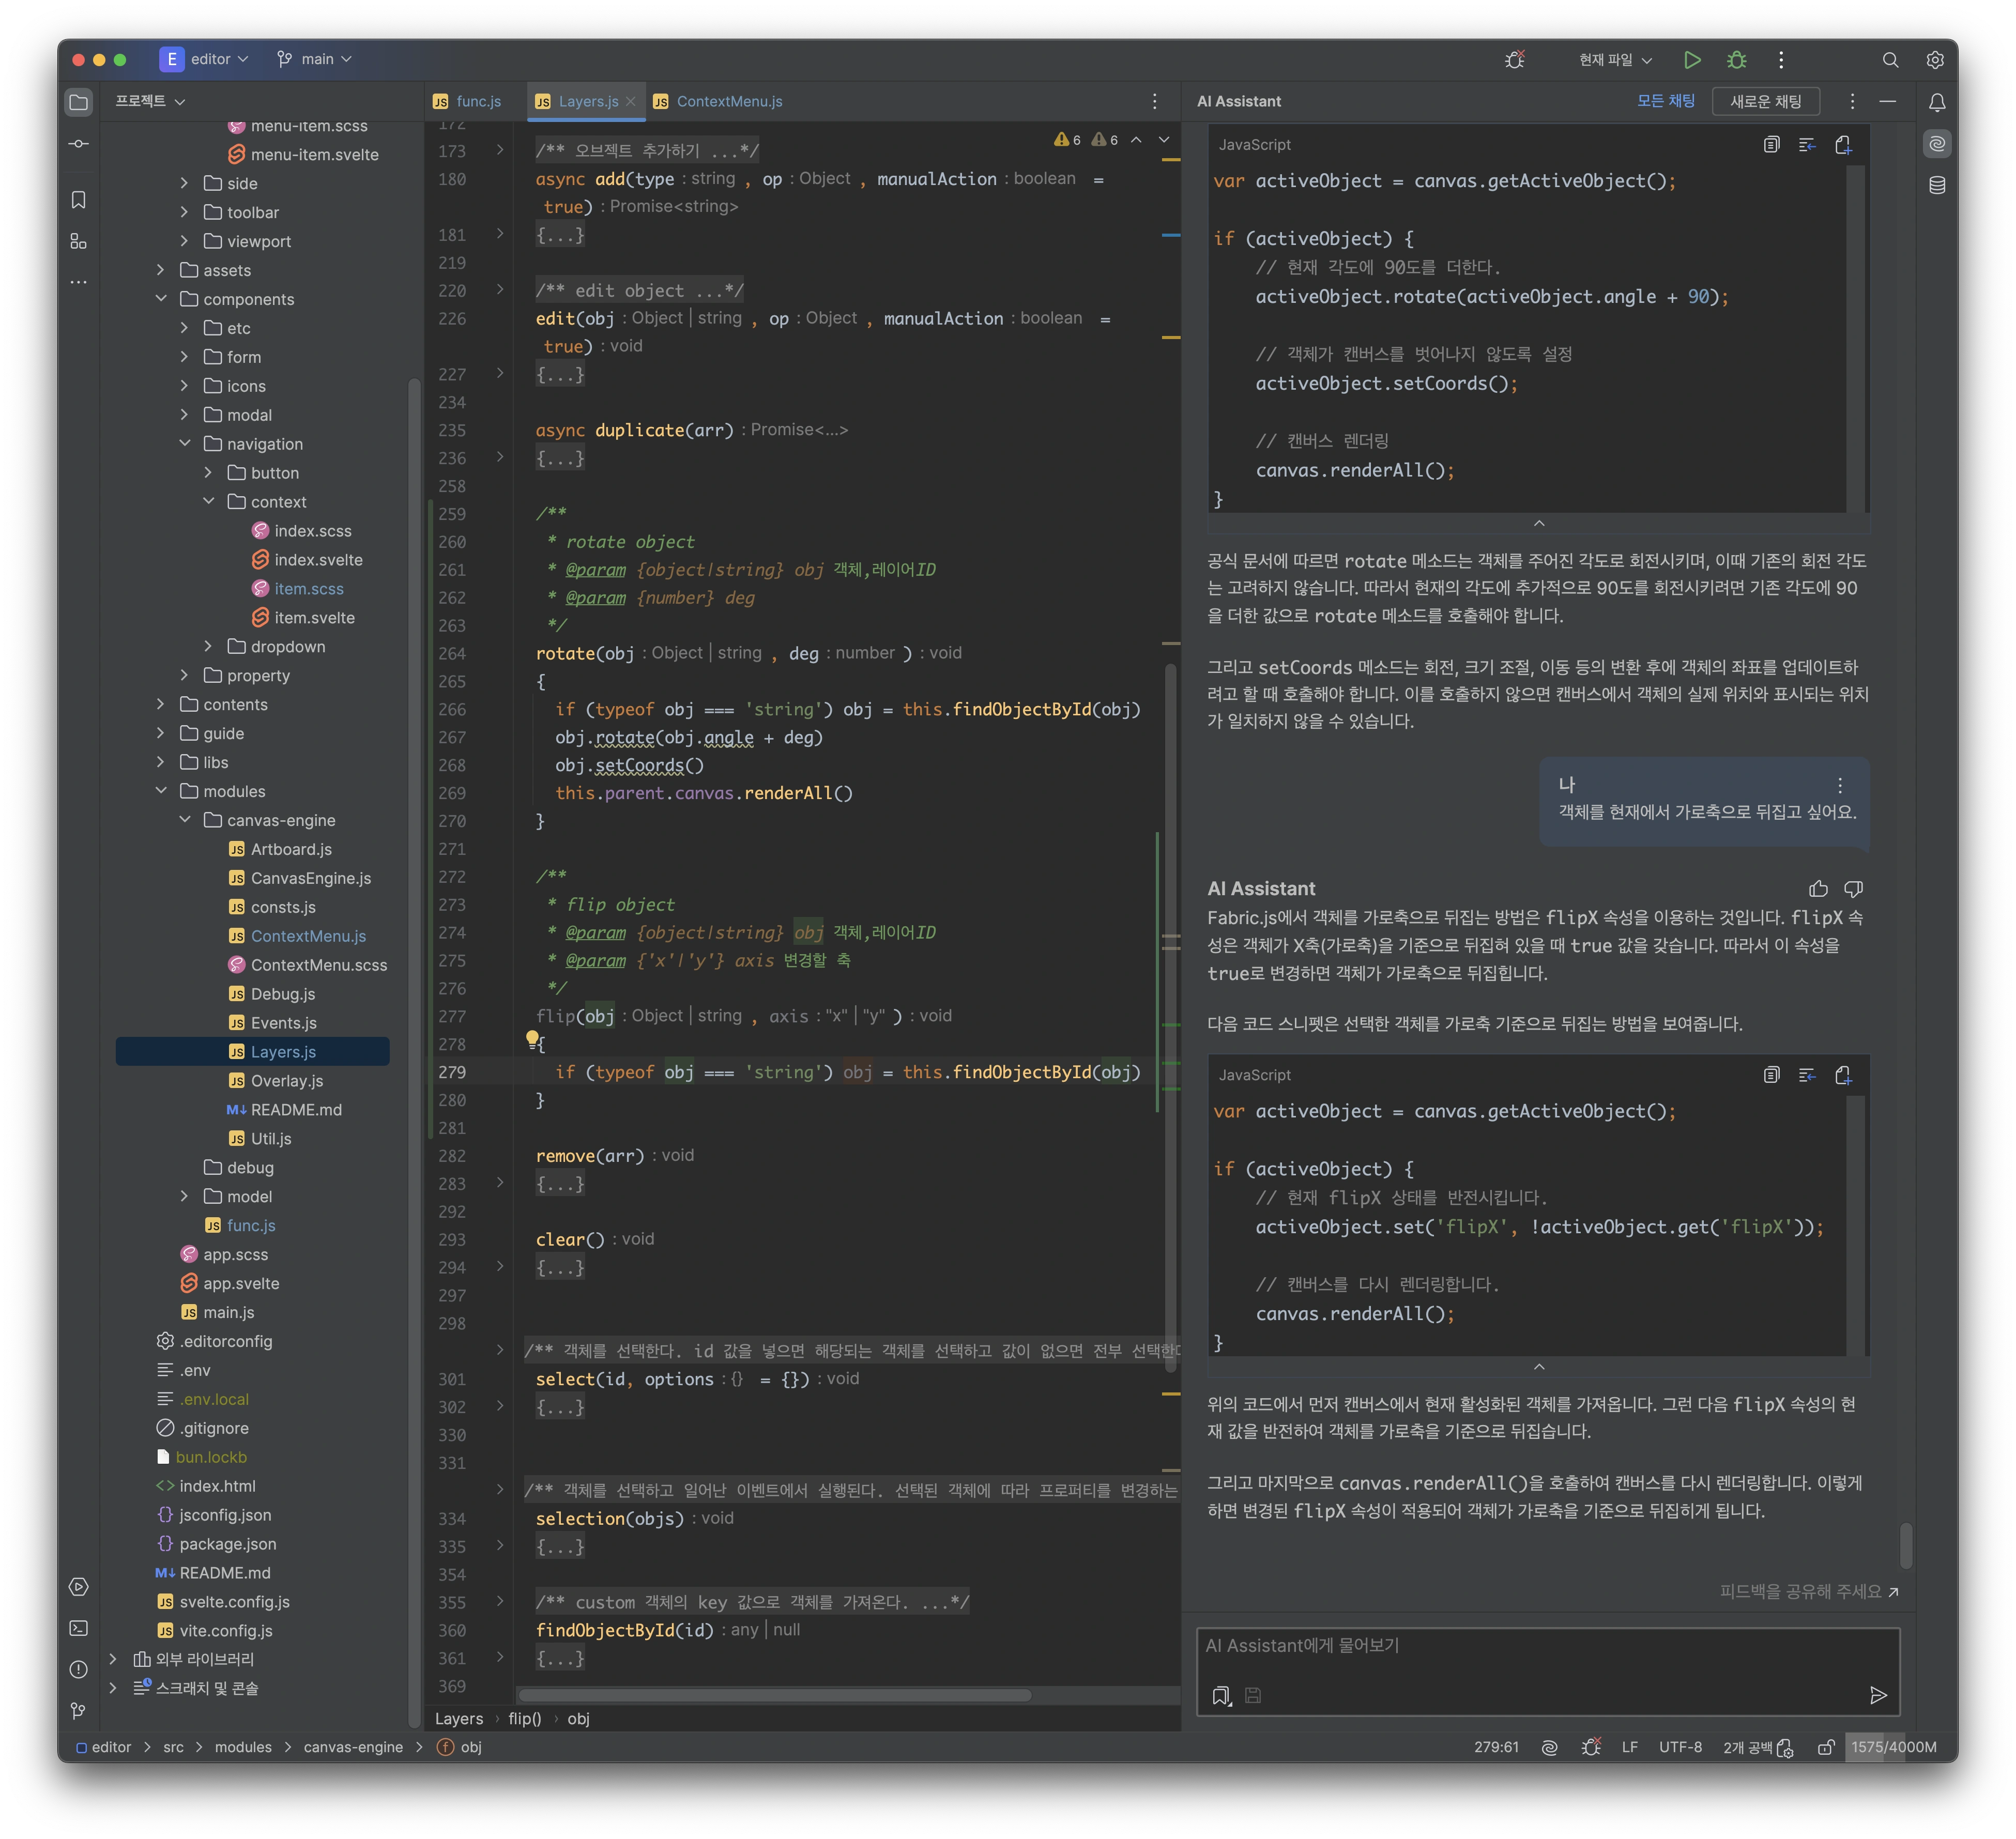The image size is (2016, 1839).
Task: Expand the 외부 라이브러리 node
Action: coord(113,1659)
